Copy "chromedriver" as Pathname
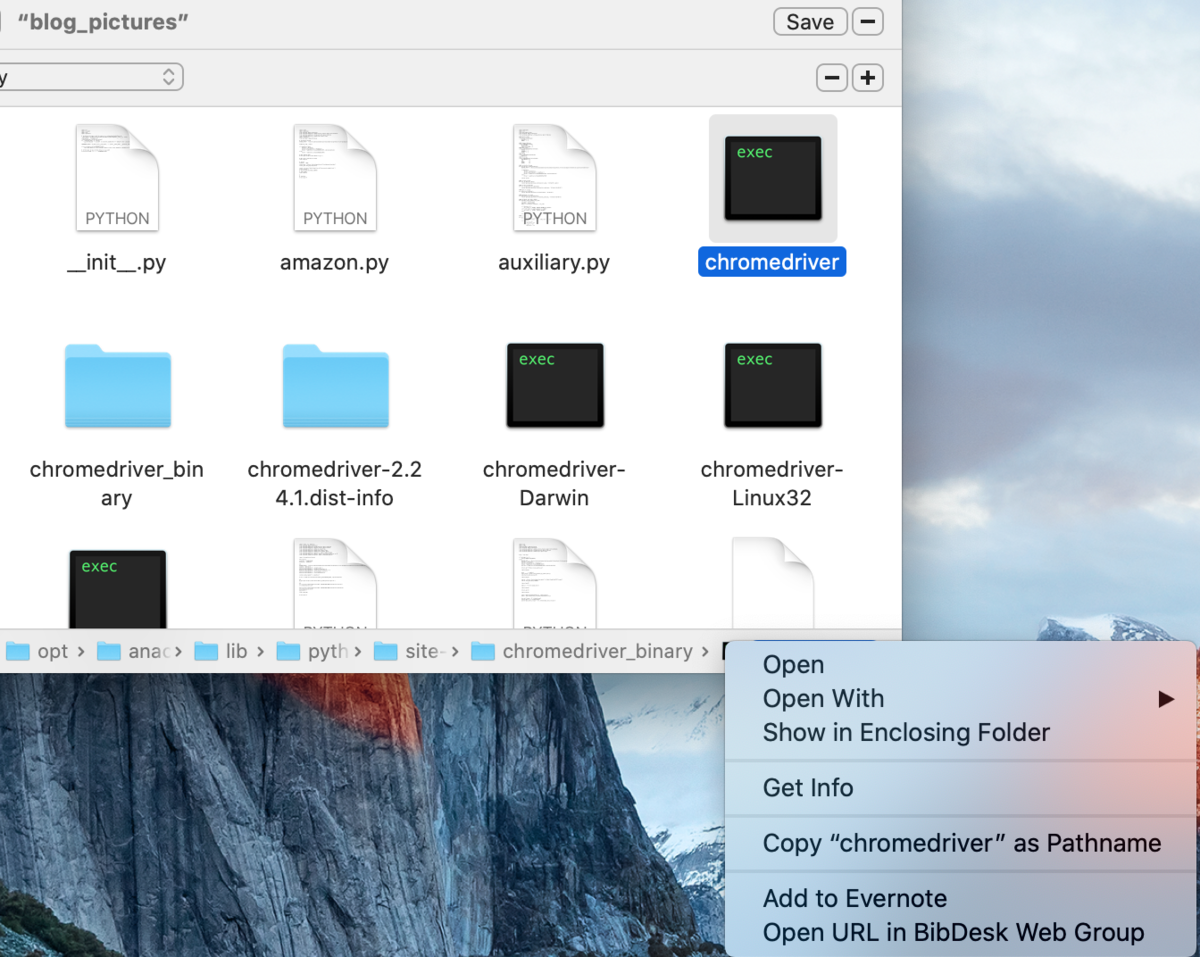Viewport: 1200px width, 957px height. [x=962, y=843]
